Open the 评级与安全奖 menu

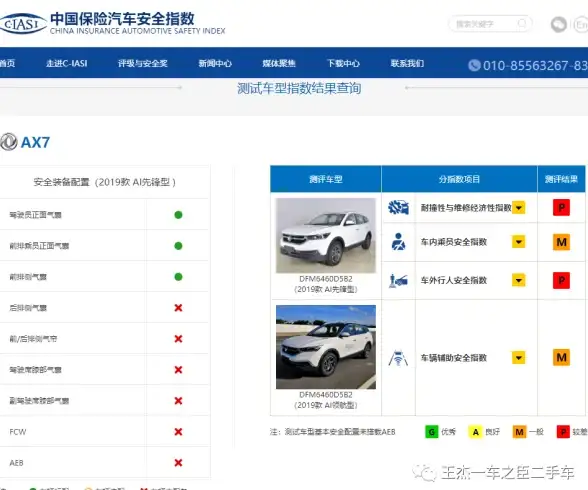pyautogui.click(x=142, y=63)
